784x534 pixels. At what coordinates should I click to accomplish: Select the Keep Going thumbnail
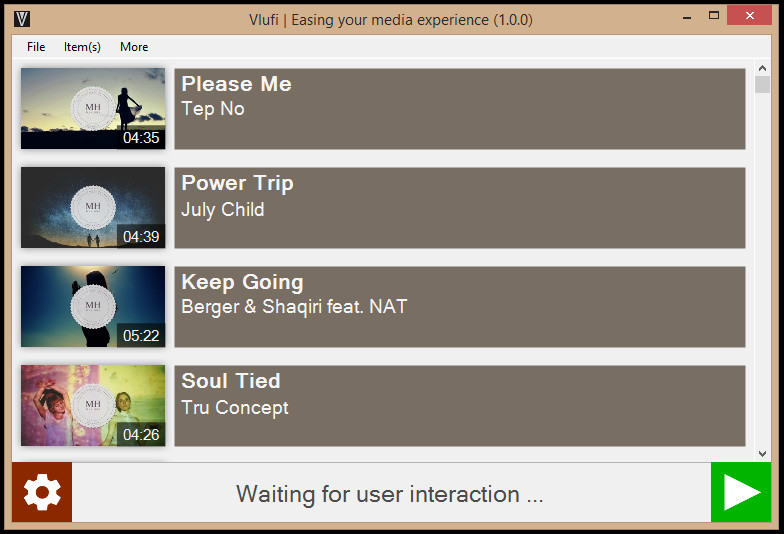(93, 306)
